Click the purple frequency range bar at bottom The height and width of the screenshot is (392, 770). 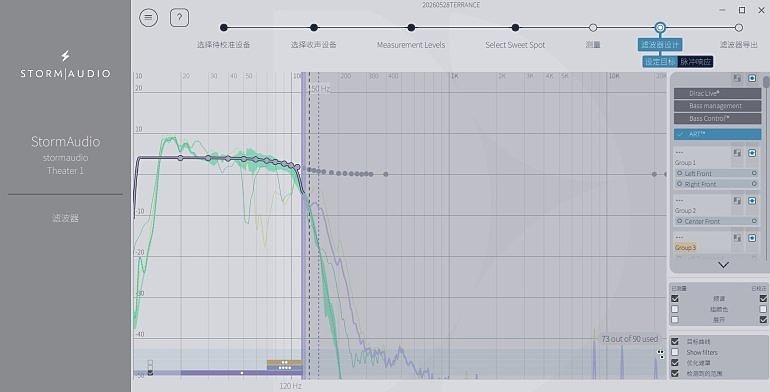point(241,373)
